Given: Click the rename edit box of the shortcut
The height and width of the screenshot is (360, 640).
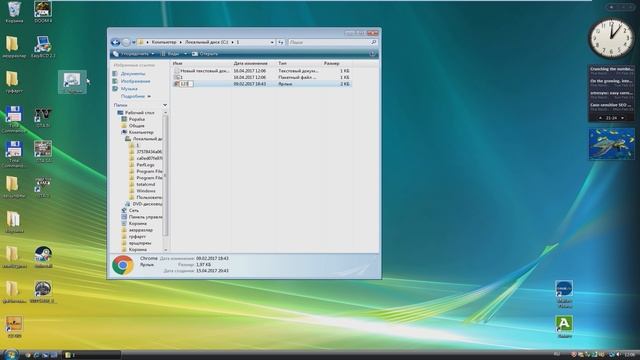Looking at the screenshot, I should pos(186,84).
